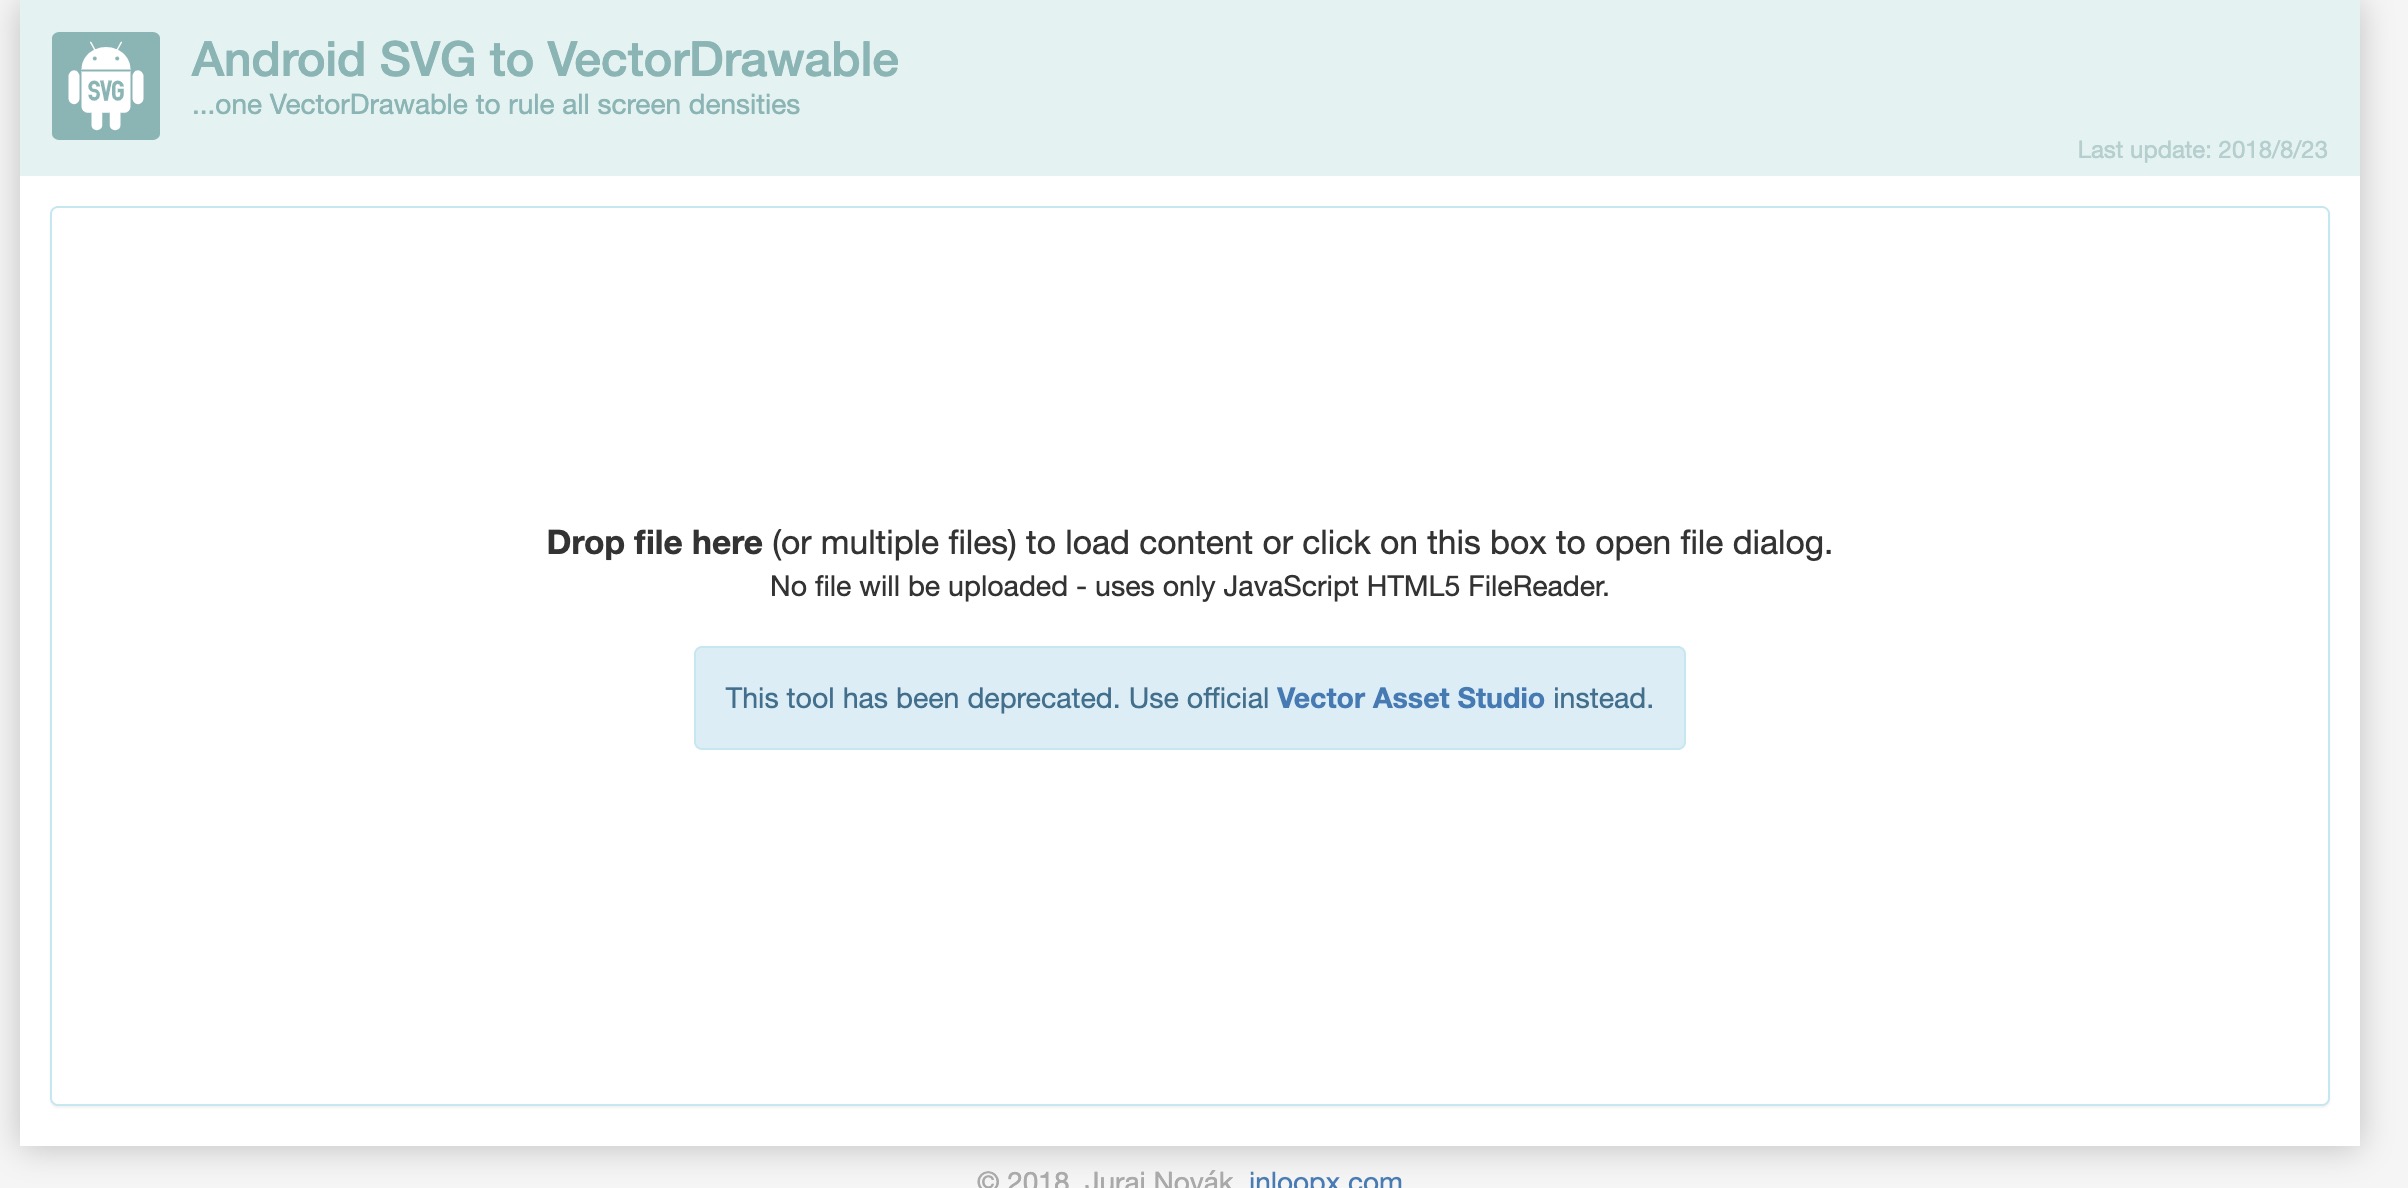The width and height of the screenshot is (2408, 1188).
Task: Click the 'This tool has been deprecated' text
Action: tap(920, 698)
